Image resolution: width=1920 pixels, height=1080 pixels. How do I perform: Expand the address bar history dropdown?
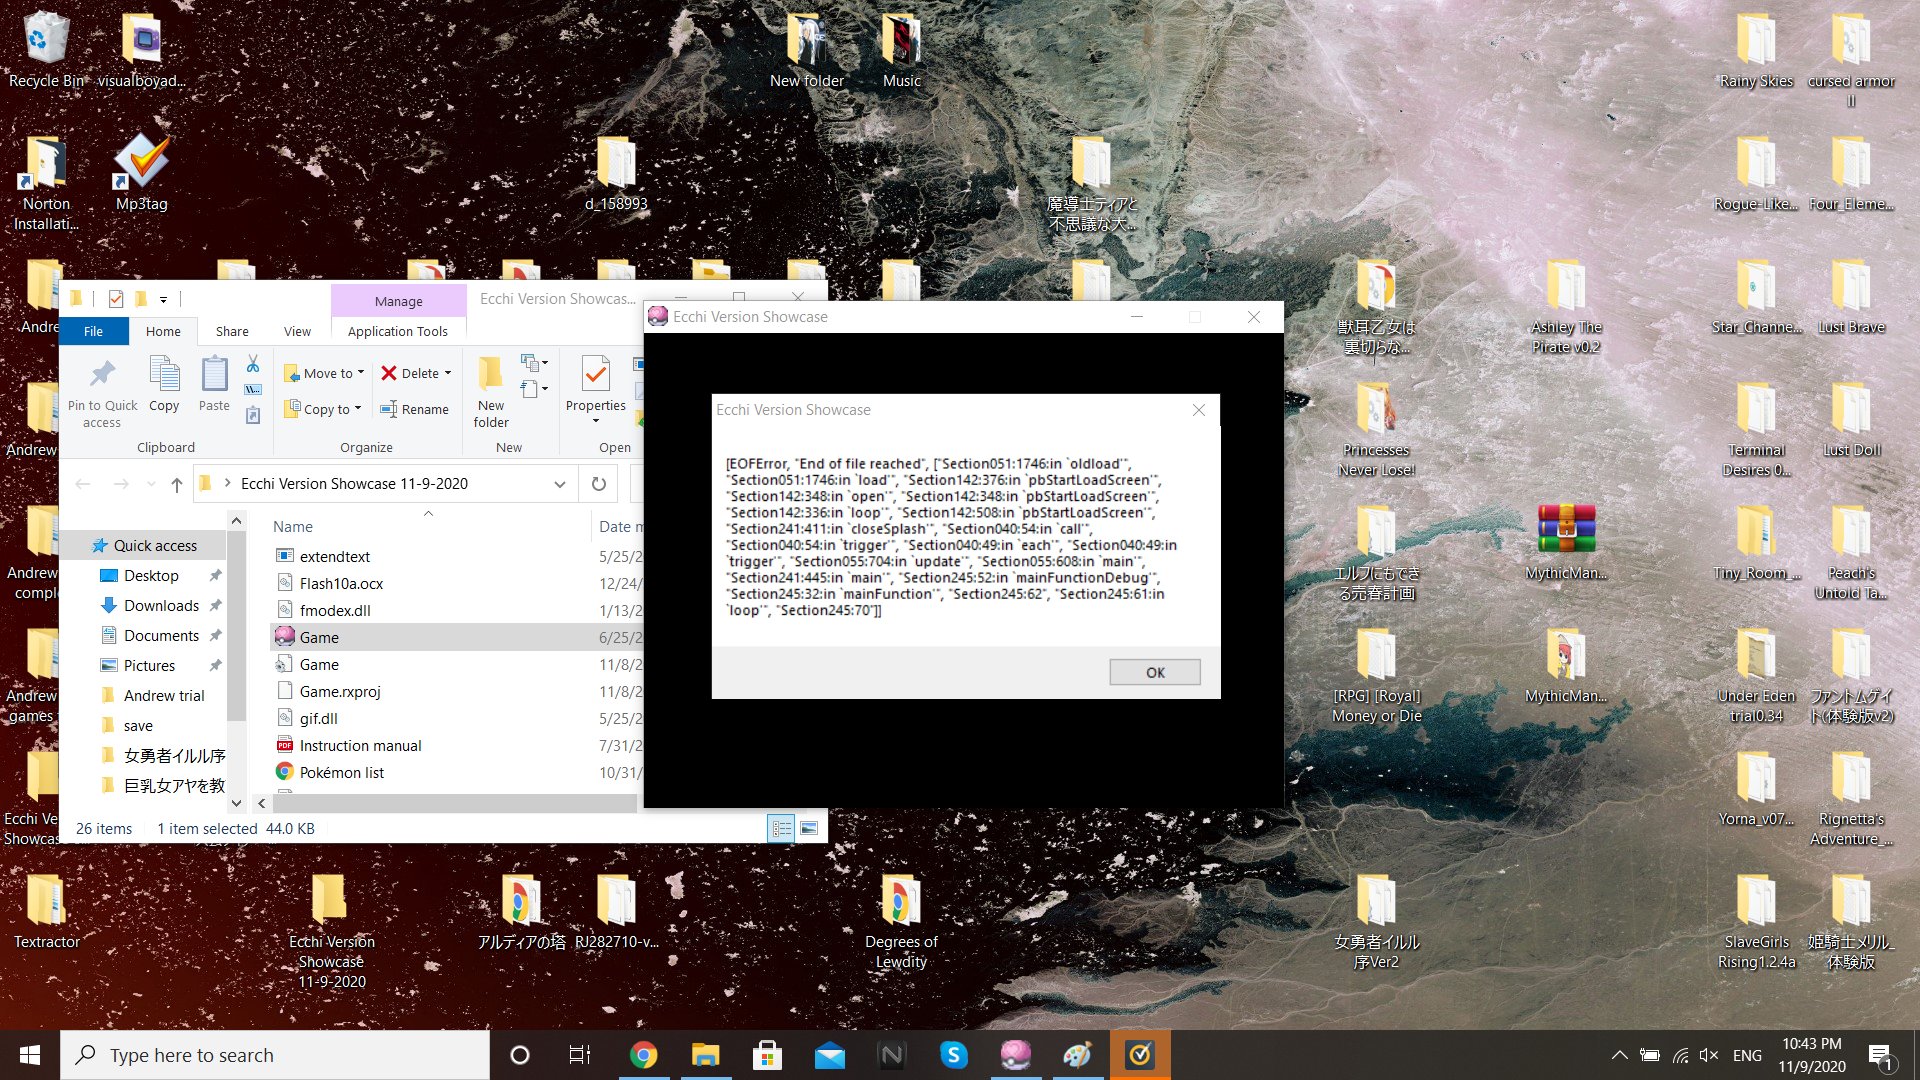(x=560, y=484)
